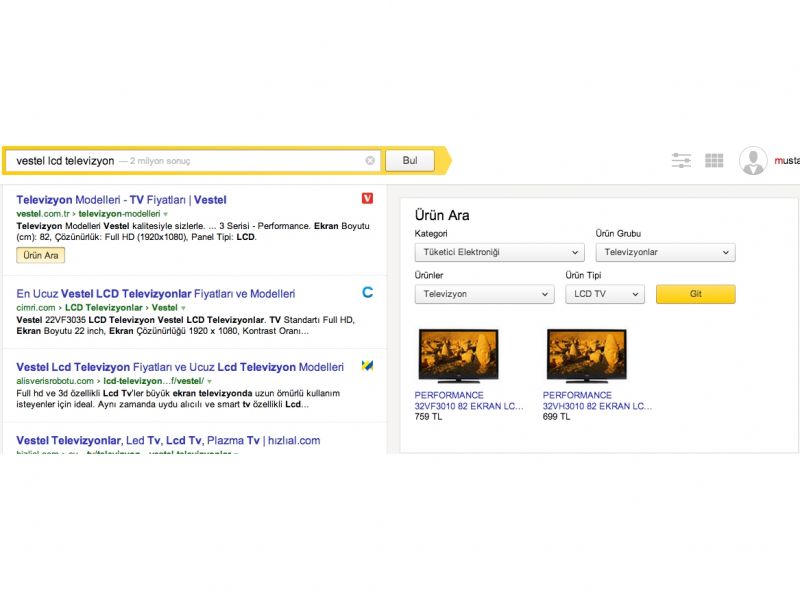This screenshot has height=600, width=800.
Task: Click the username text beside the avatar
Action: pos(787,161)
